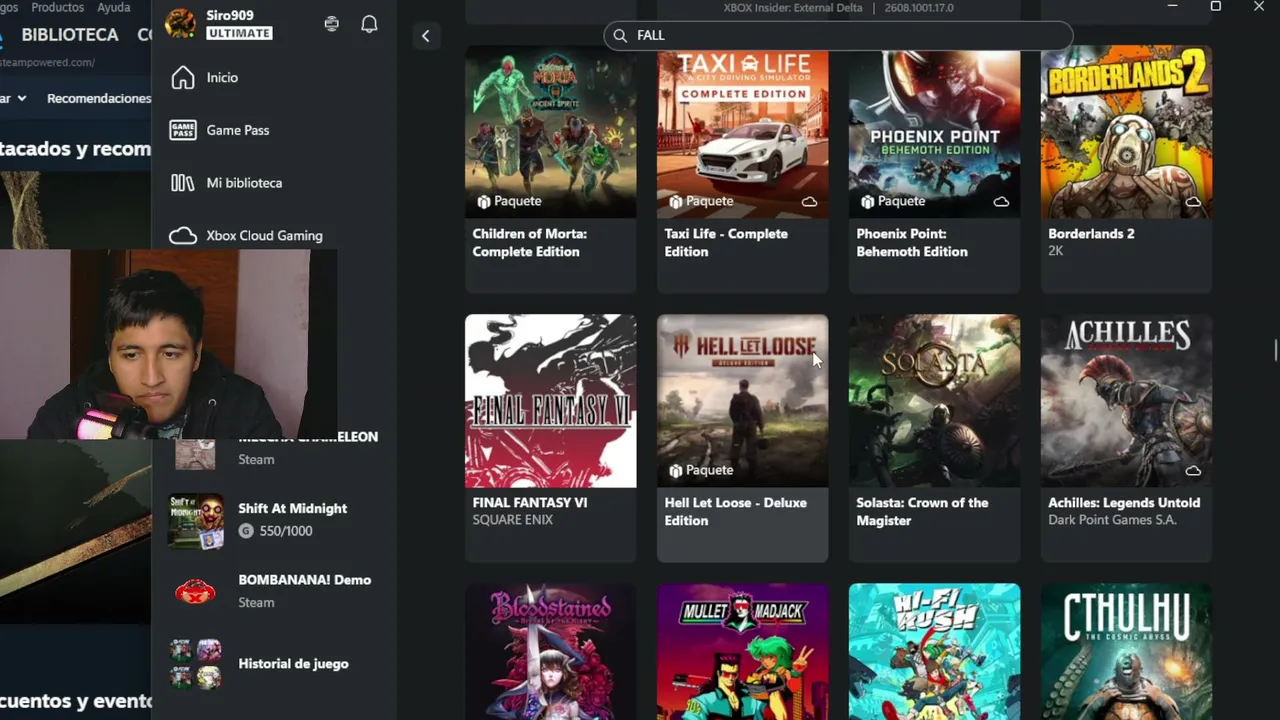
Task: Open the Phoenix Point cover art
Action: click(935, 132)
